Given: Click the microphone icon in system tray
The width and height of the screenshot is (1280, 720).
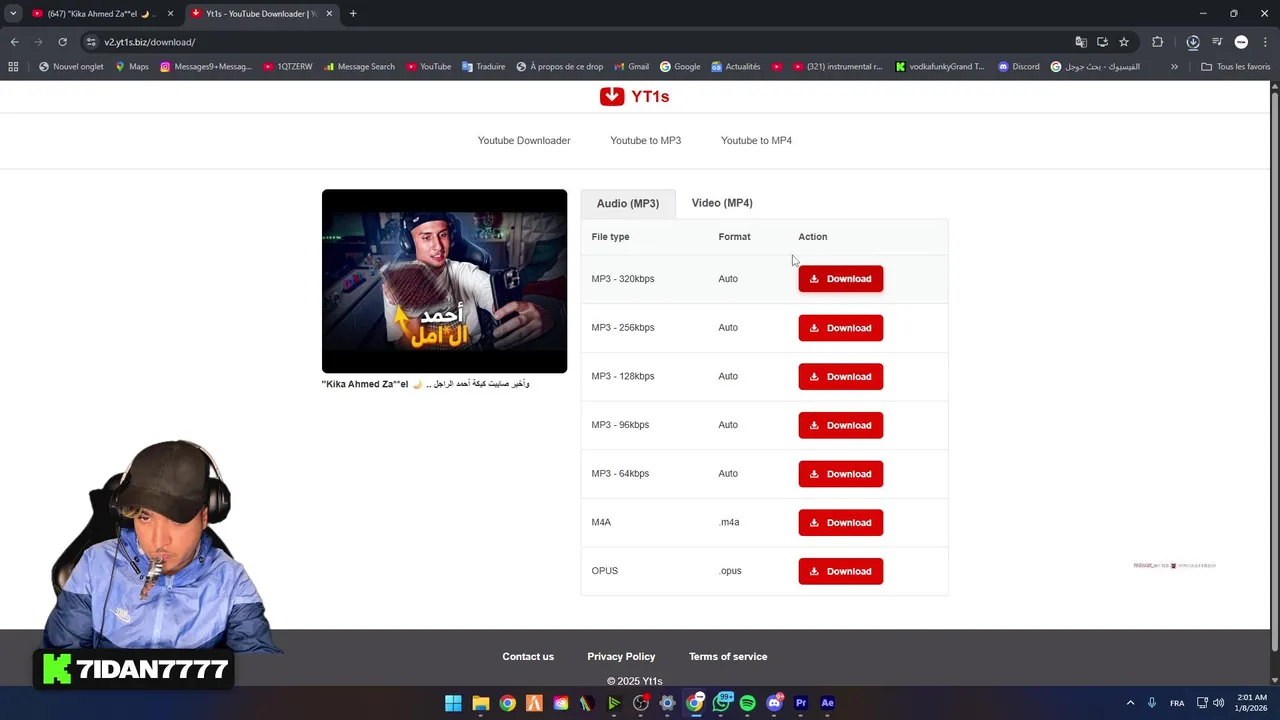Looking at the screenshot, I should point(1152,703).
